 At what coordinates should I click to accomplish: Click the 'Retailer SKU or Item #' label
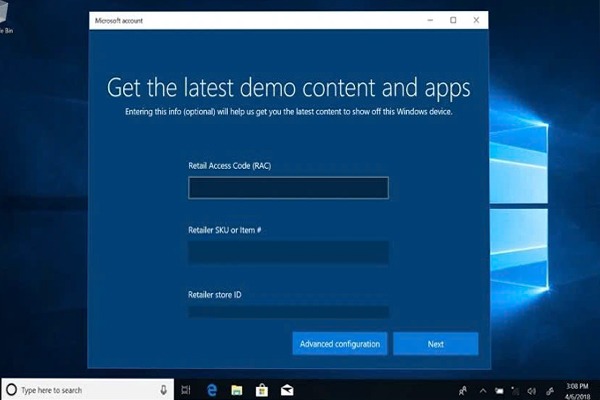click(x=225, y=230)
